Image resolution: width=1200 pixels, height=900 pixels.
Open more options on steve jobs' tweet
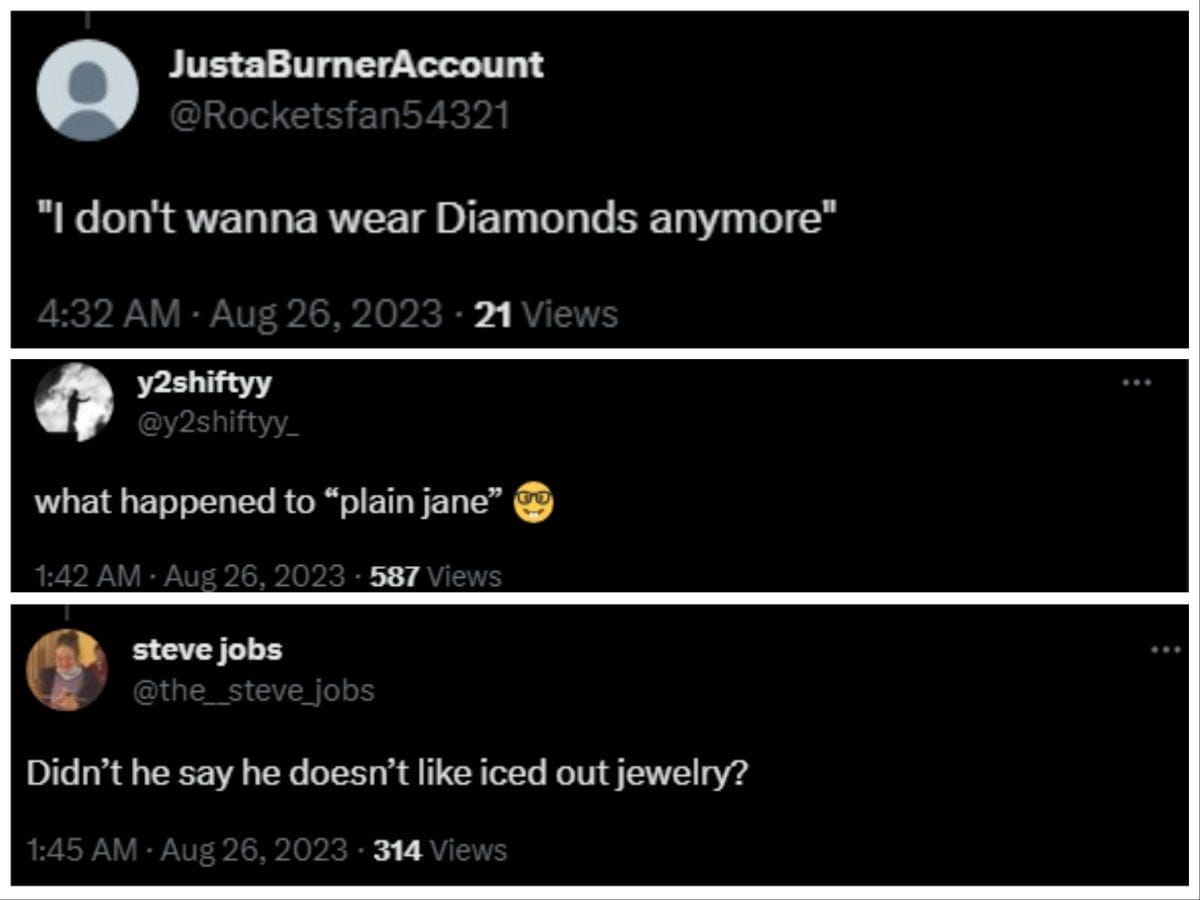[1165, 650]
